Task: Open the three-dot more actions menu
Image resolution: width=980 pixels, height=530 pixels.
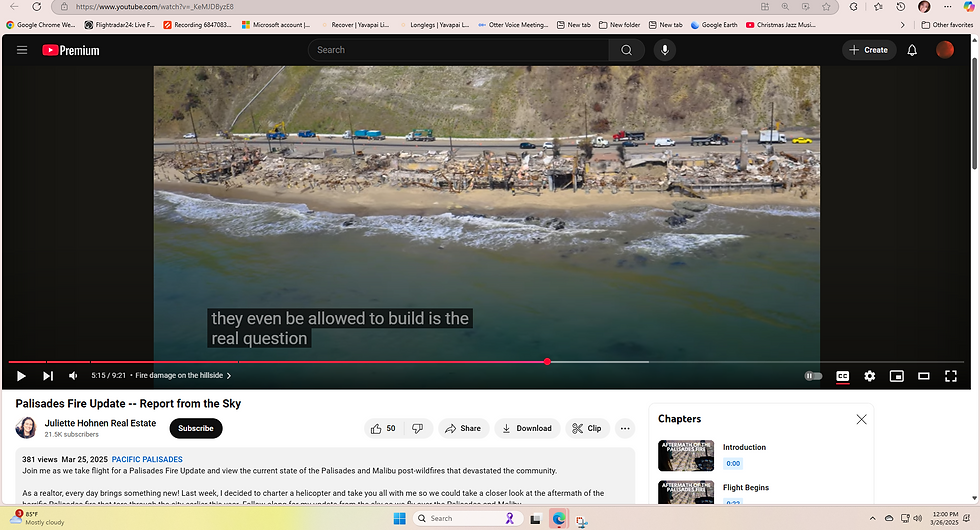Action: 624,428
